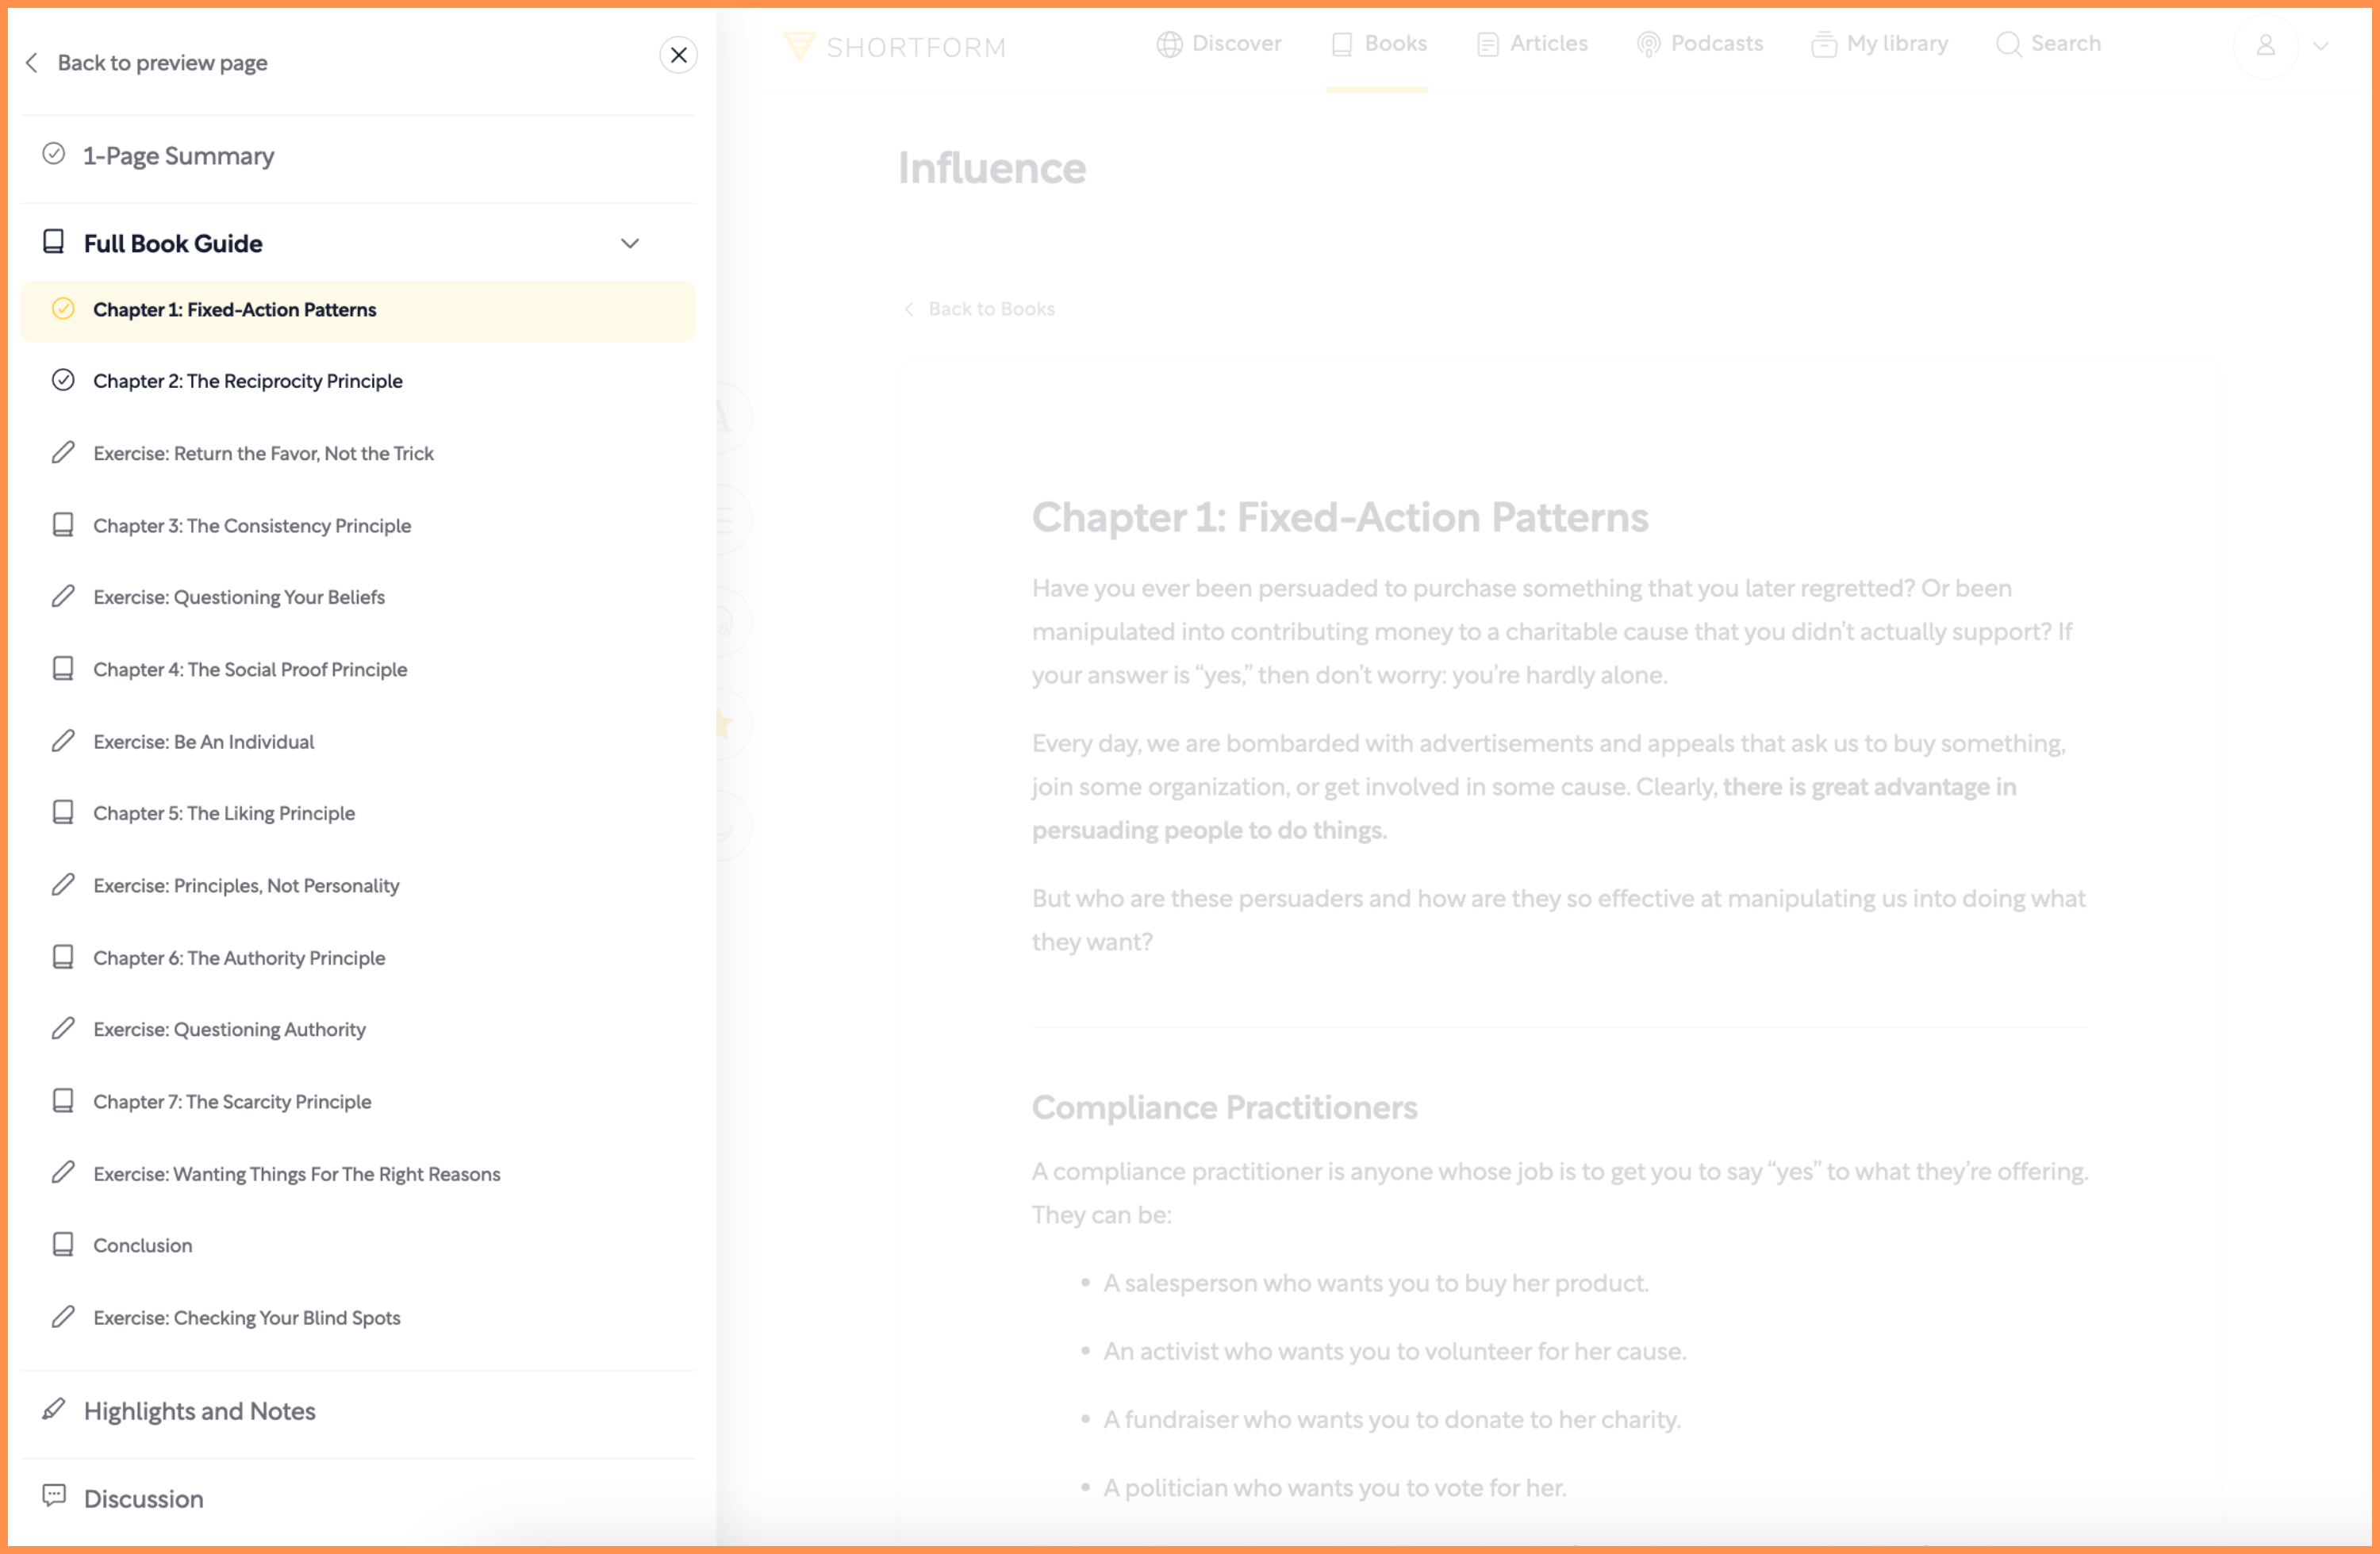
Task: Click book icon beside Chapter 3
Action: (63, 525)
